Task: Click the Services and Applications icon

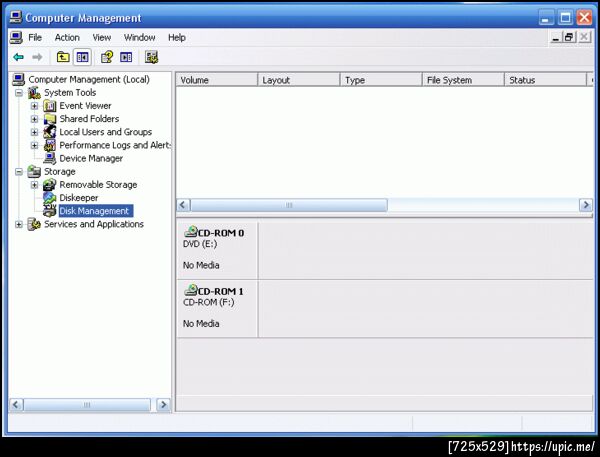Action: tap(34, 224)
